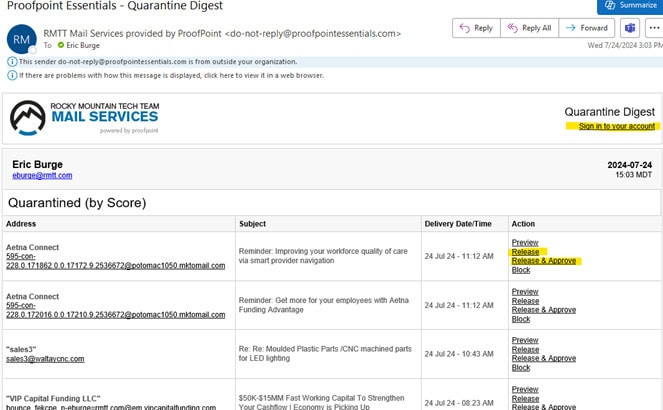The width and height of the screenshot is (663, 410).
Task: Click the second Aetna Connect address 228.0.172016
Action: click(x=115, y=310)
